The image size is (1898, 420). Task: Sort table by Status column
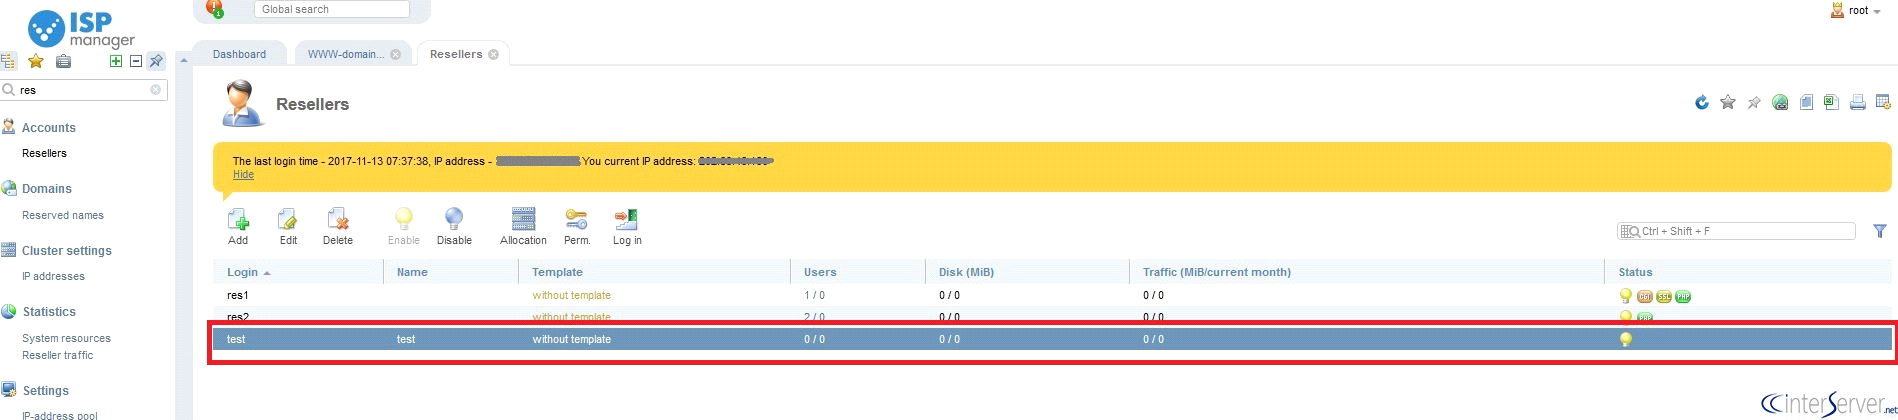(1748, 272)
